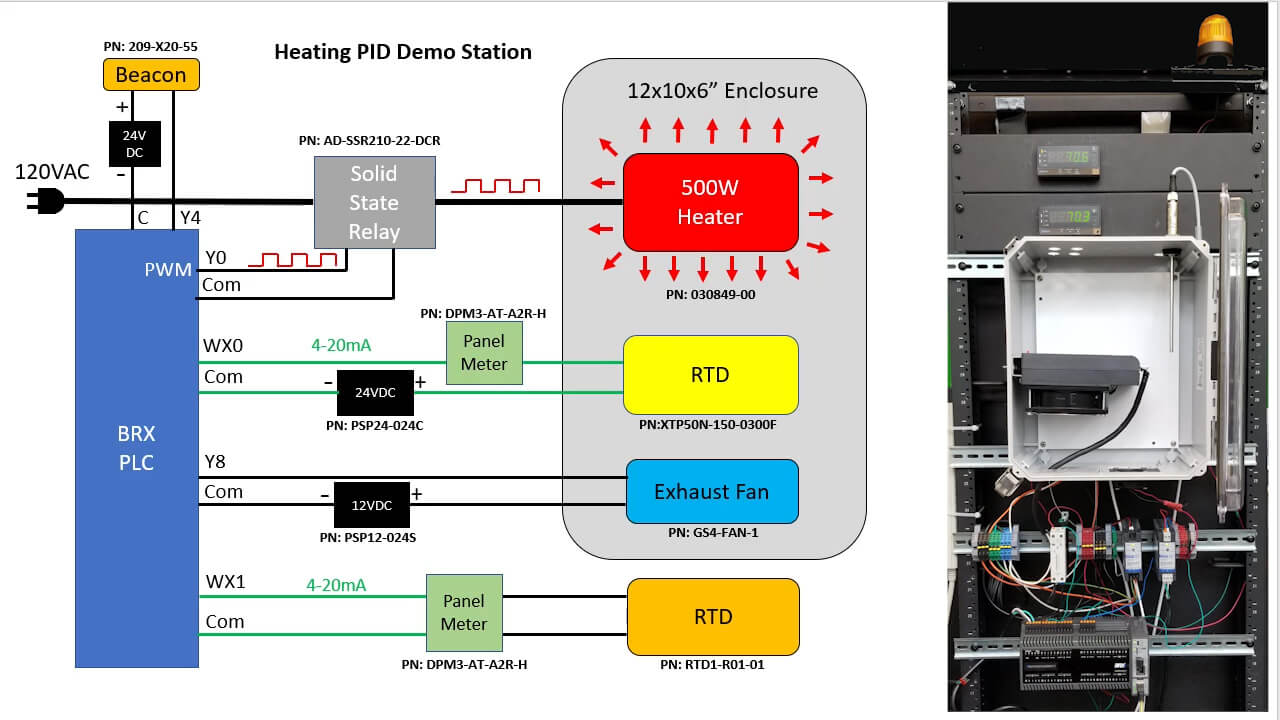Select the Panel Meter on the WX1 line
This screenshot has height=720, width=1280.
[464, 612]
